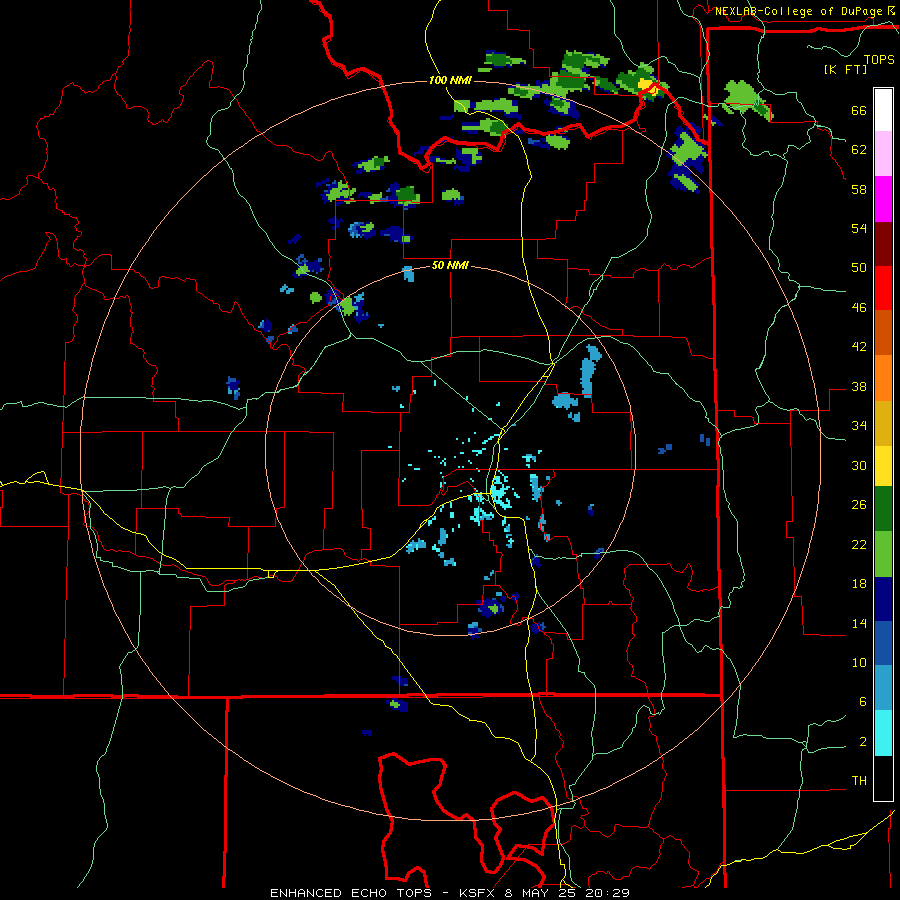This screenshot has height=900, width=900.
Task: Pick the bright orange legend swatch
Action: coord(883,377)
